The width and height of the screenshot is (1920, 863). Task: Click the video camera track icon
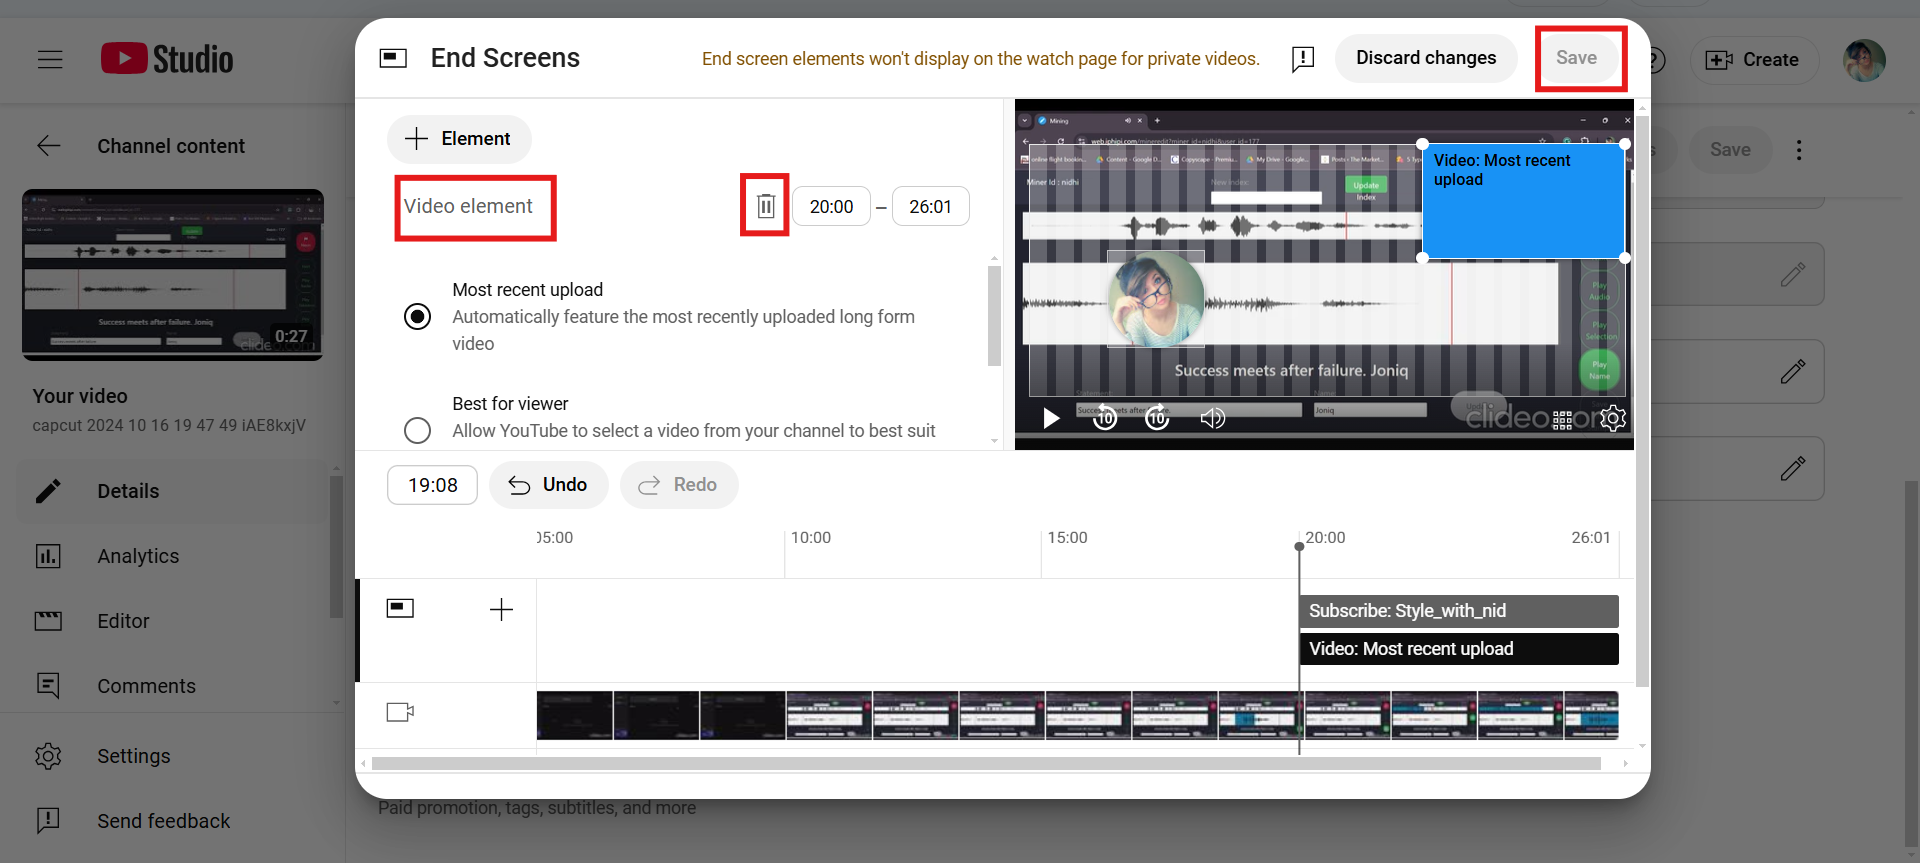click(400, 712)
